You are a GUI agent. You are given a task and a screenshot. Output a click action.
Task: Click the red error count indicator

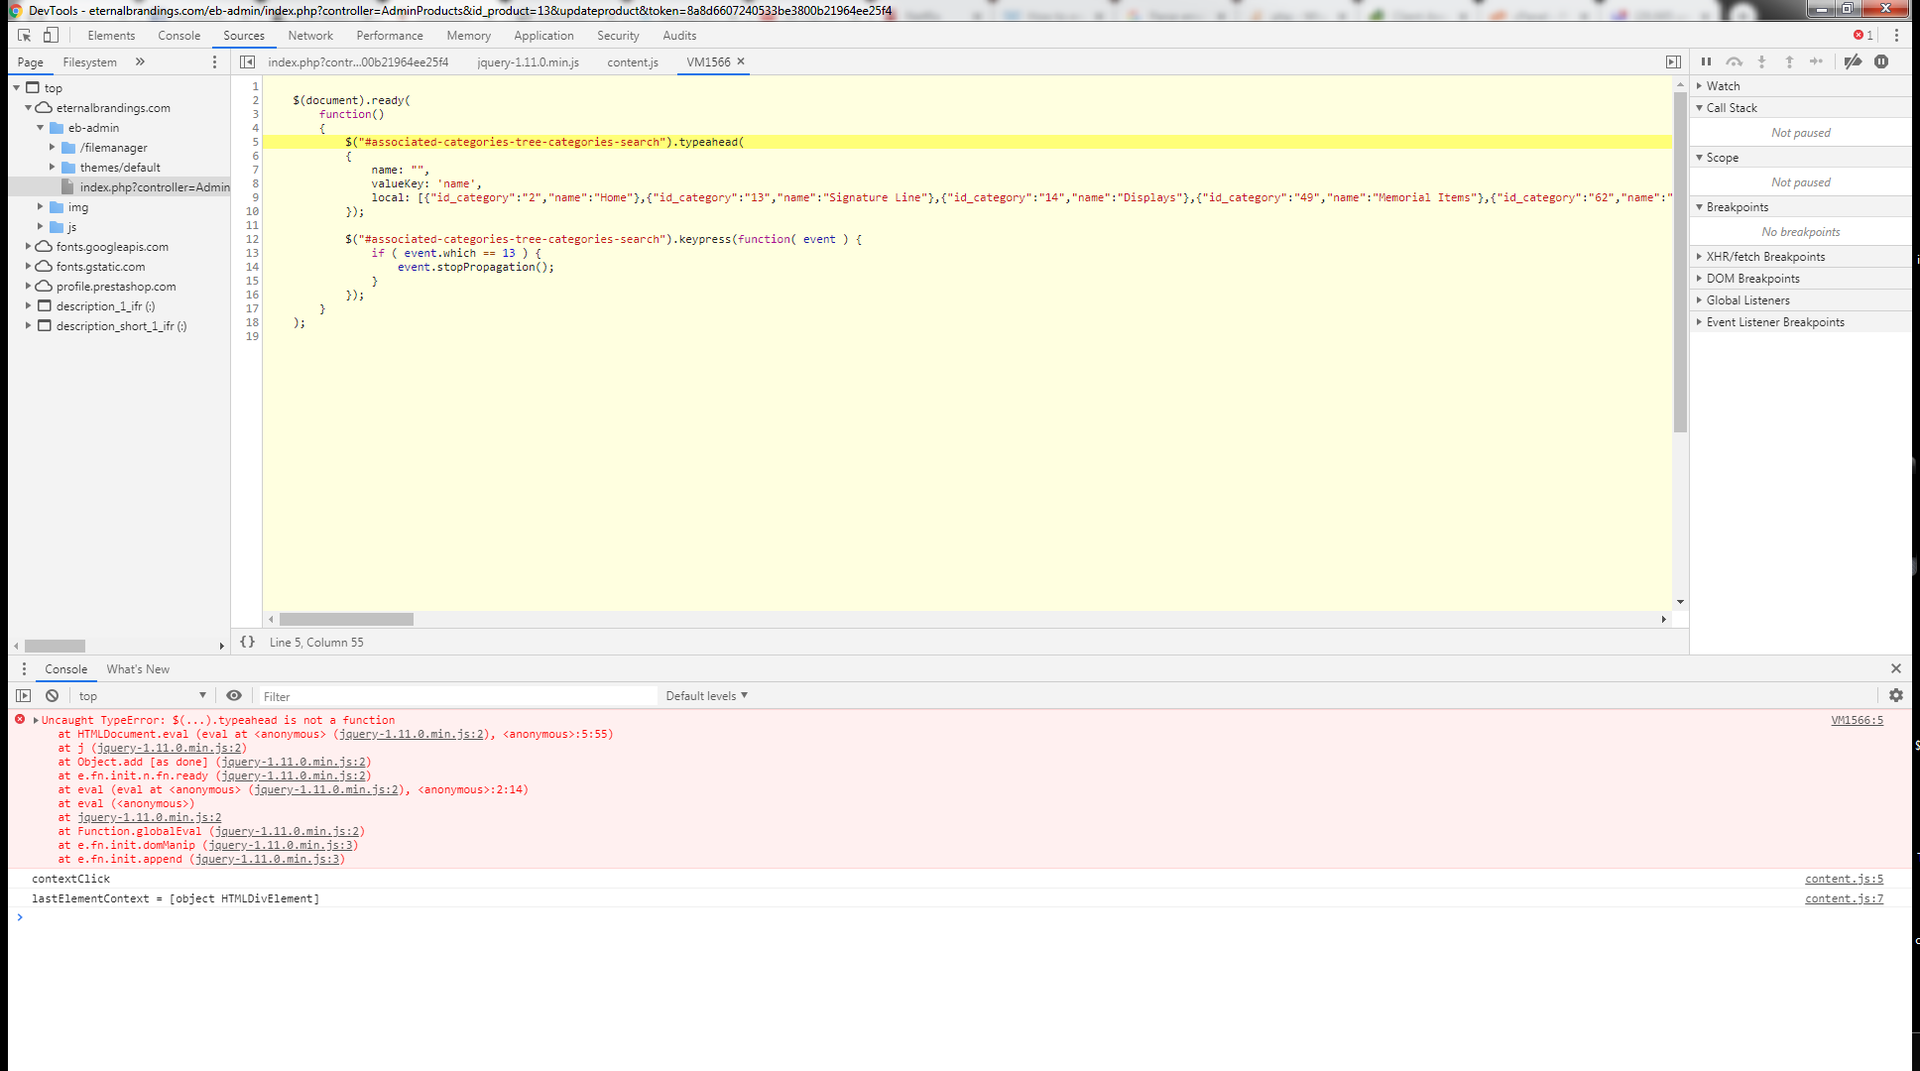[x=1863, y=35]
